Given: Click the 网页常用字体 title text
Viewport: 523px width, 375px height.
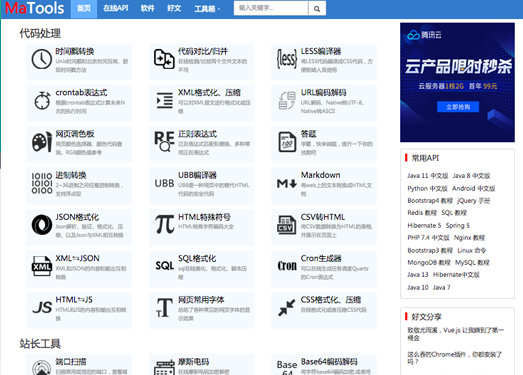Looking at the screenshot, I should (x=201, y=300).
